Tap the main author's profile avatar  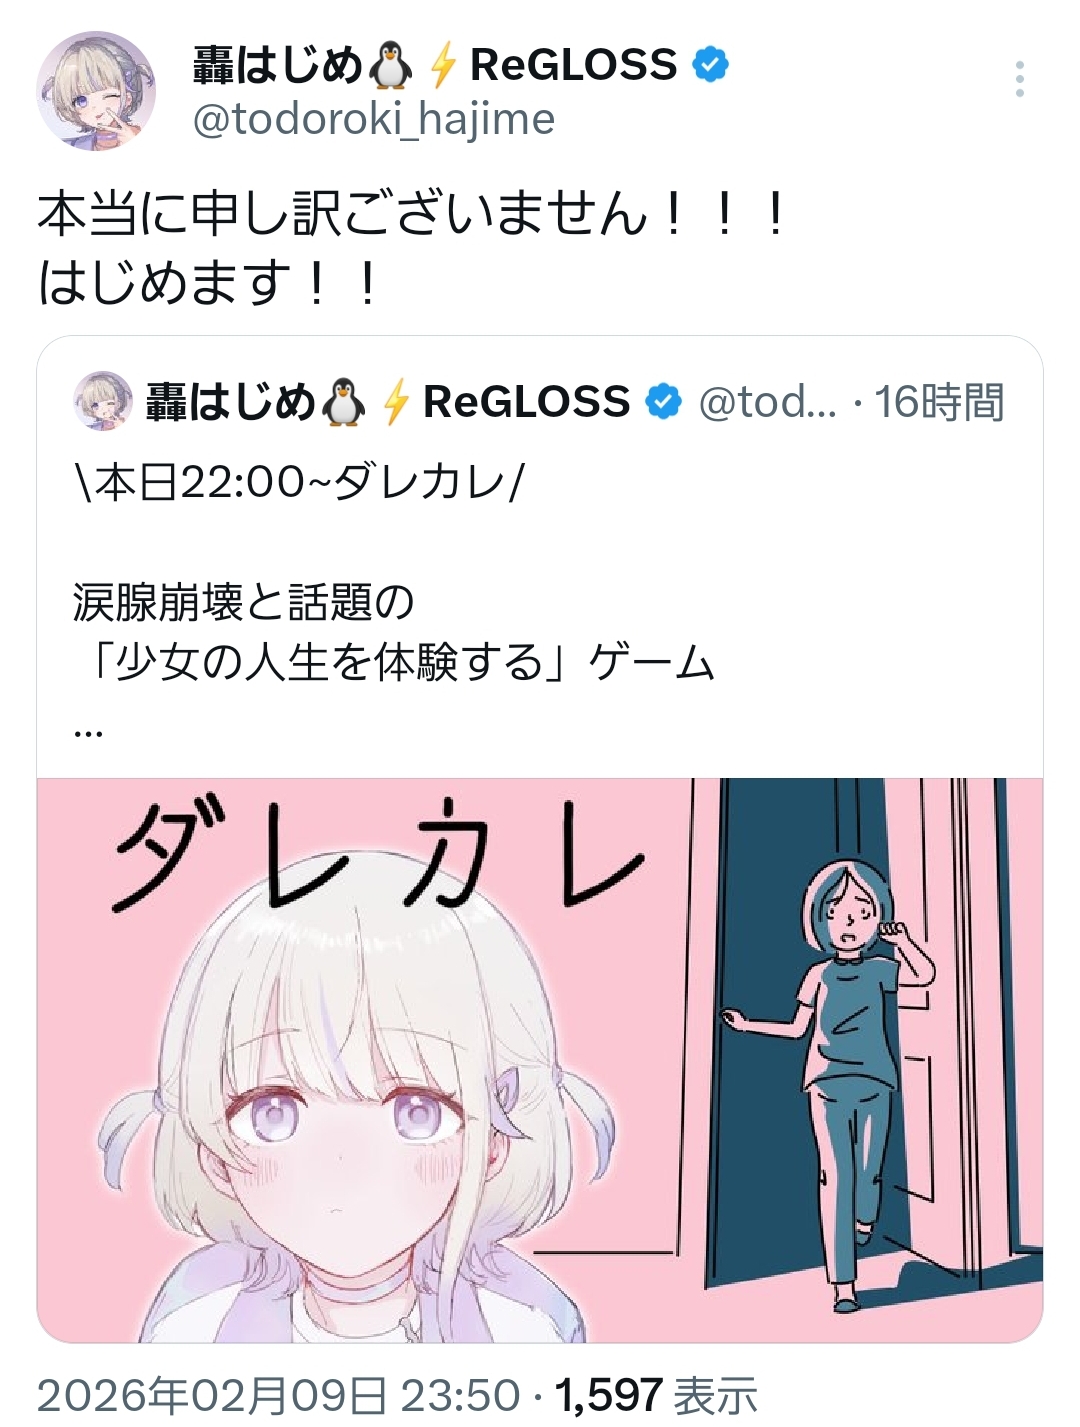coord(97,91)
